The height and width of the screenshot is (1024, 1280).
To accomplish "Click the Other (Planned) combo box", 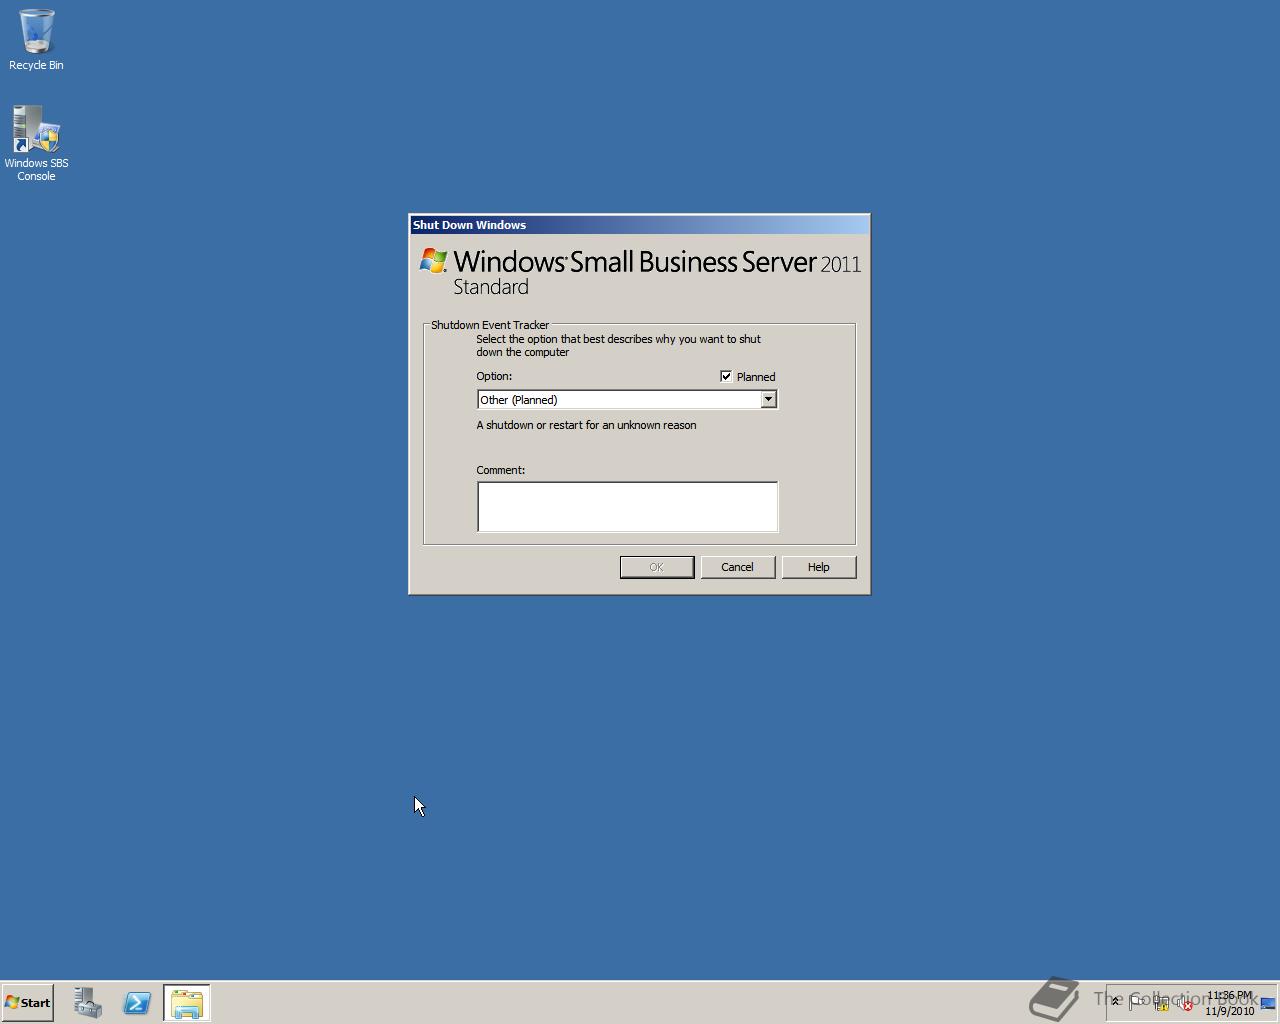I will click(x=627, y=400).
